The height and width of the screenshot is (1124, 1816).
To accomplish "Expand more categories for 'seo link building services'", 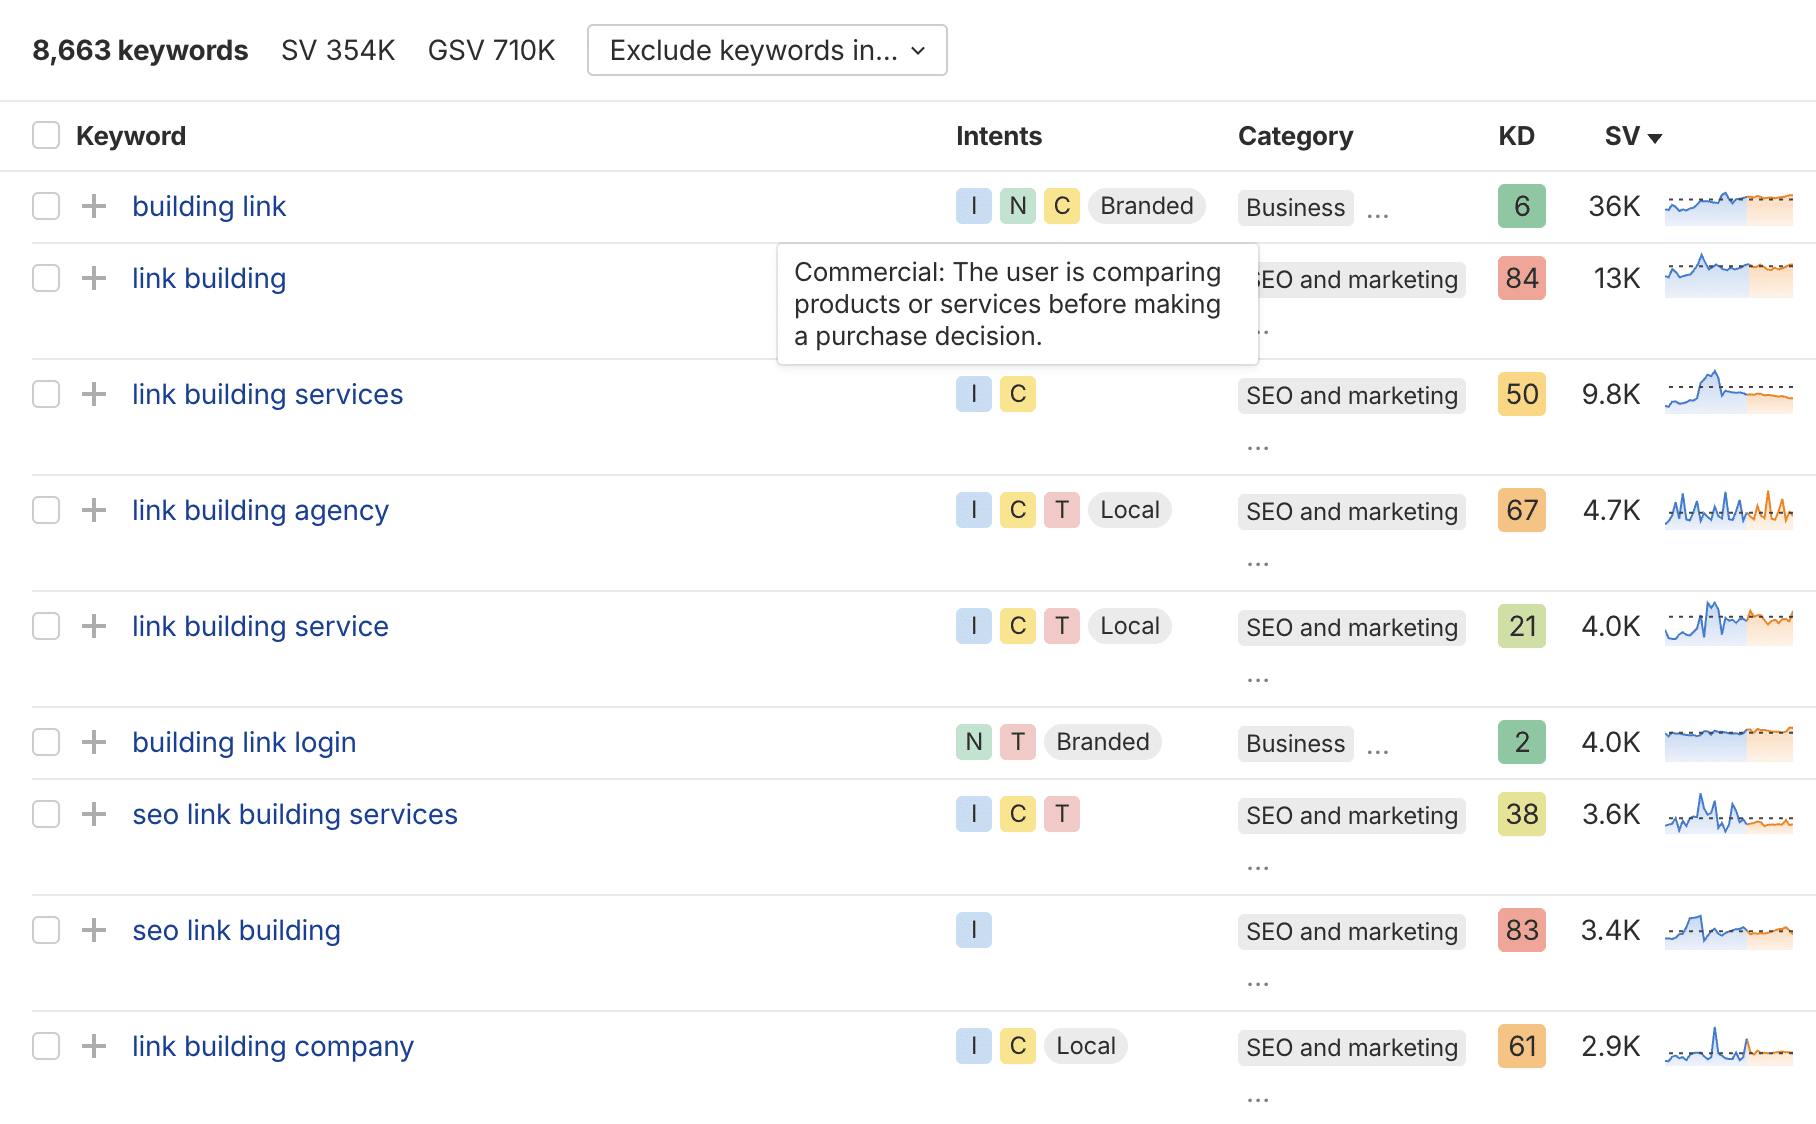I will pyautogui.click(x=1258, y=867).
